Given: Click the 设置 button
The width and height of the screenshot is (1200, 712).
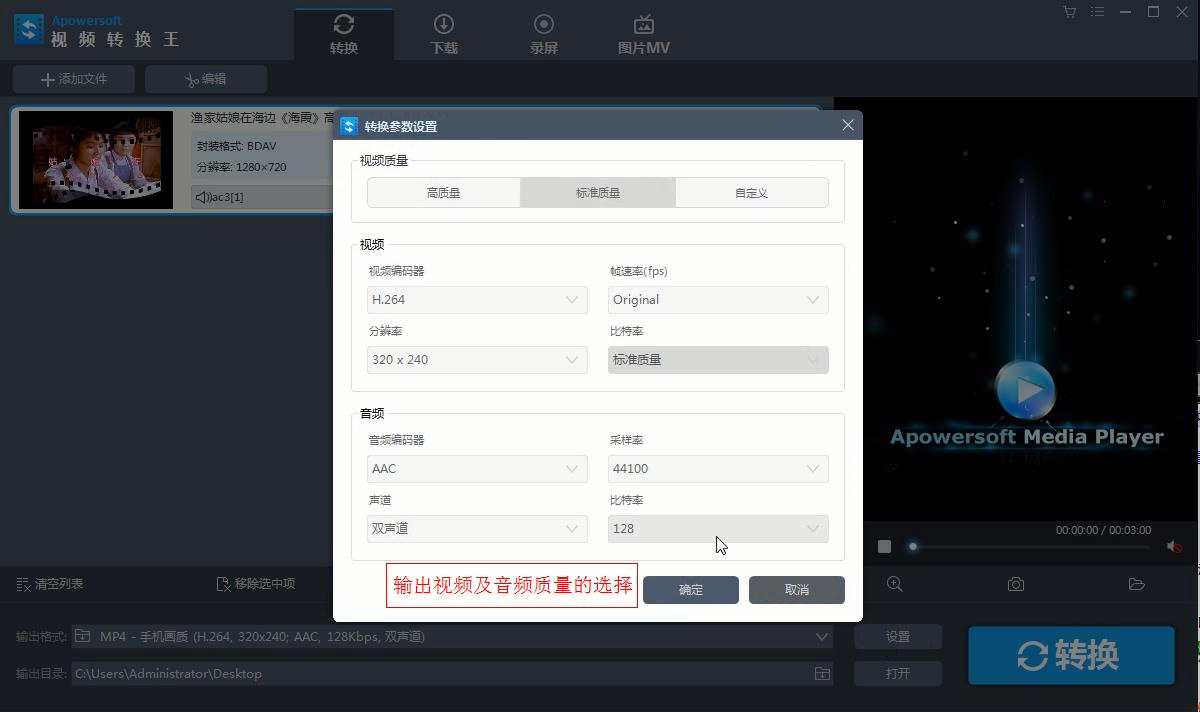Looking at the screenshot, I should click(898, 637).
